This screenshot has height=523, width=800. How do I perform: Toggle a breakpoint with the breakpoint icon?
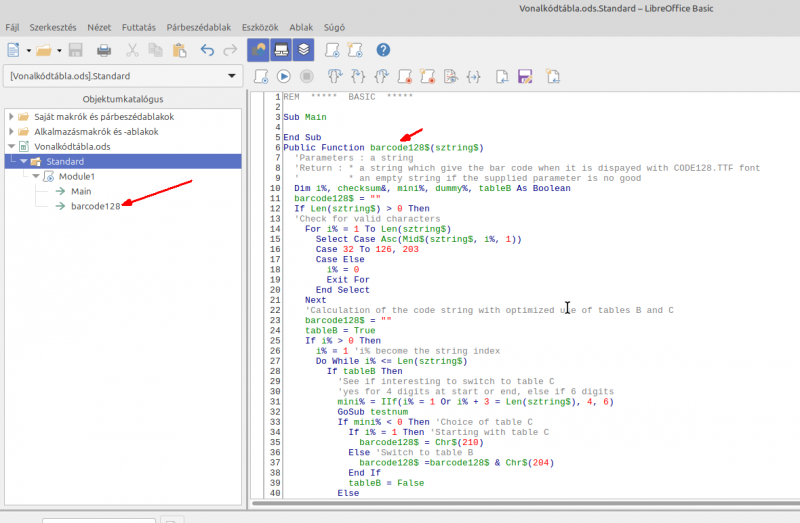405,77
